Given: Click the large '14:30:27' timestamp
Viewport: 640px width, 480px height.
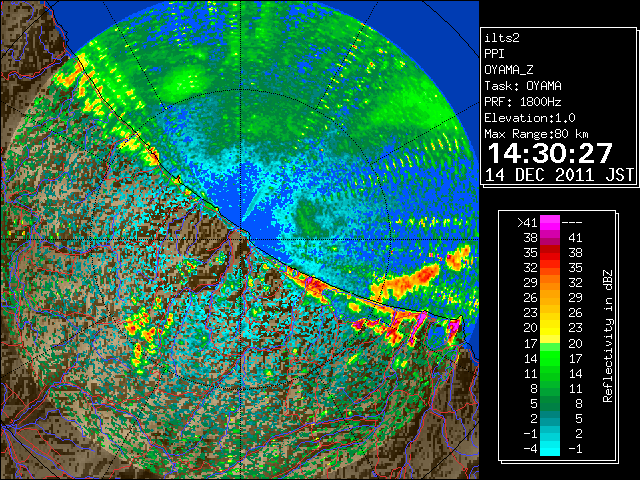Looking at the screenshot, I should coord(550,153).
